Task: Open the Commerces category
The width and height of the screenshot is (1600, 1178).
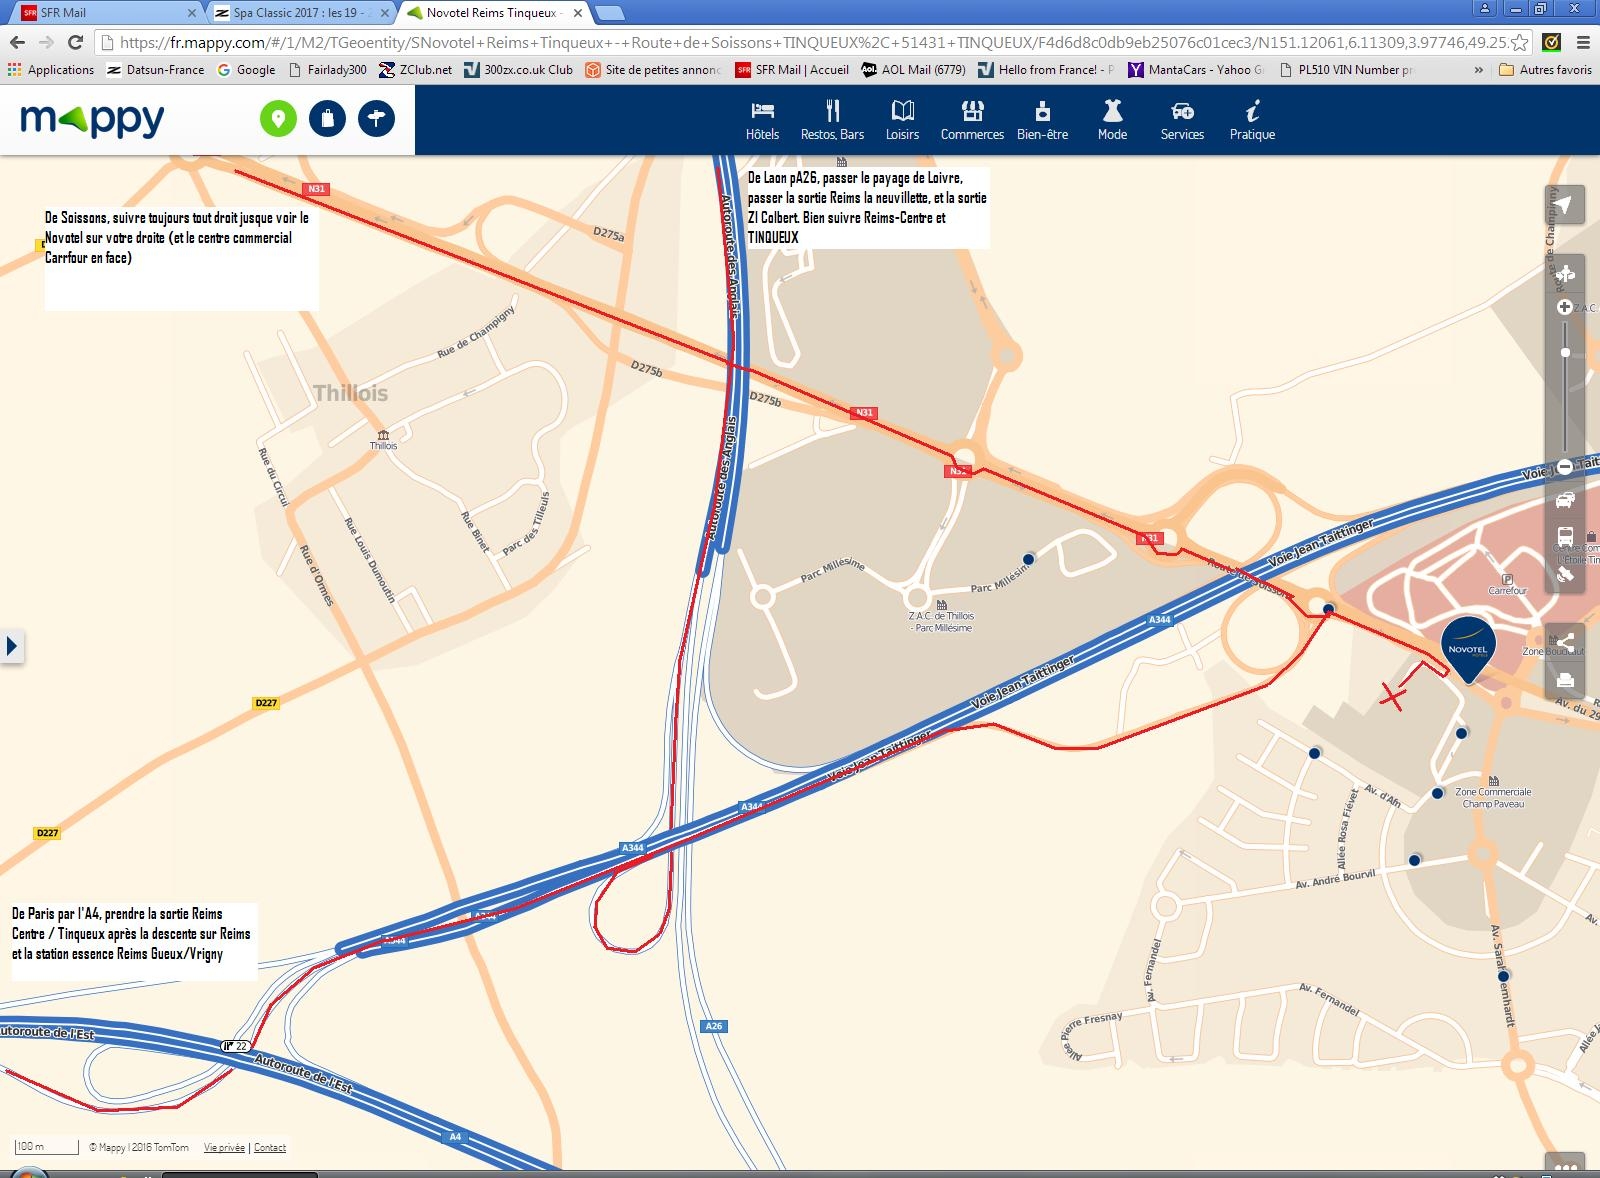Action: point(972,120)
